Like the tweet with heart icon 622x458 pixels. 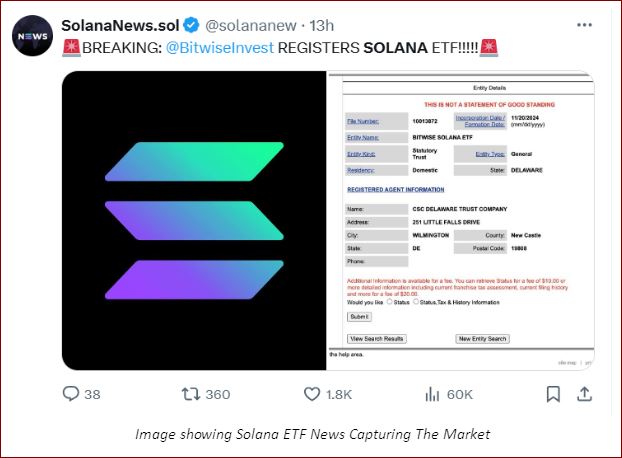coord(312,394)
